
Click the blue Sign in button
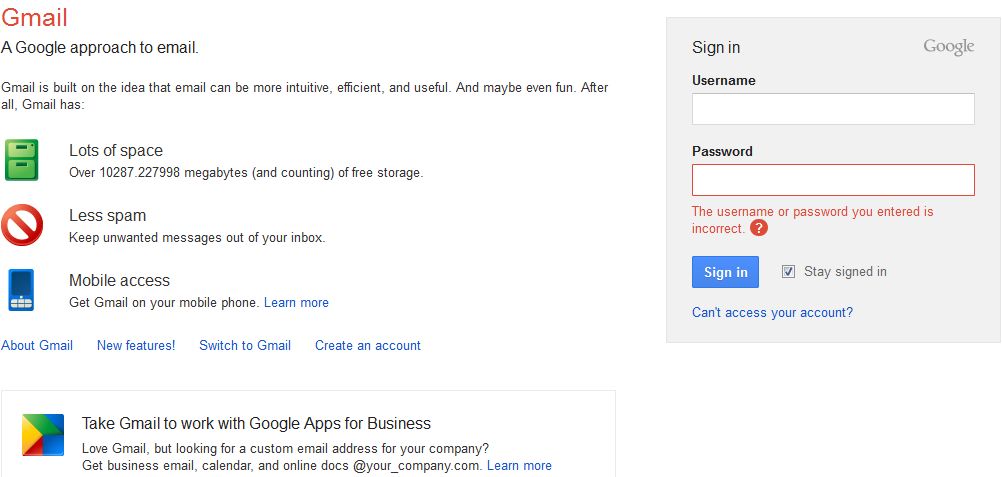tap(725, 272)
